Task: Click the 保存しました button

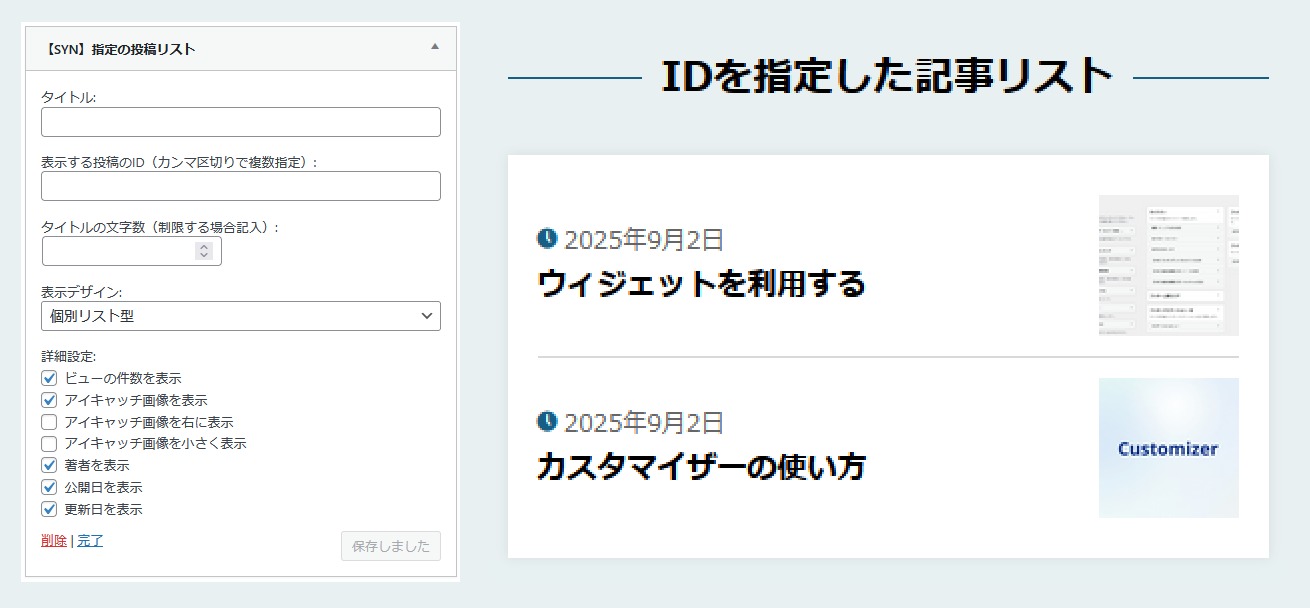Action: tap(390, 546)
